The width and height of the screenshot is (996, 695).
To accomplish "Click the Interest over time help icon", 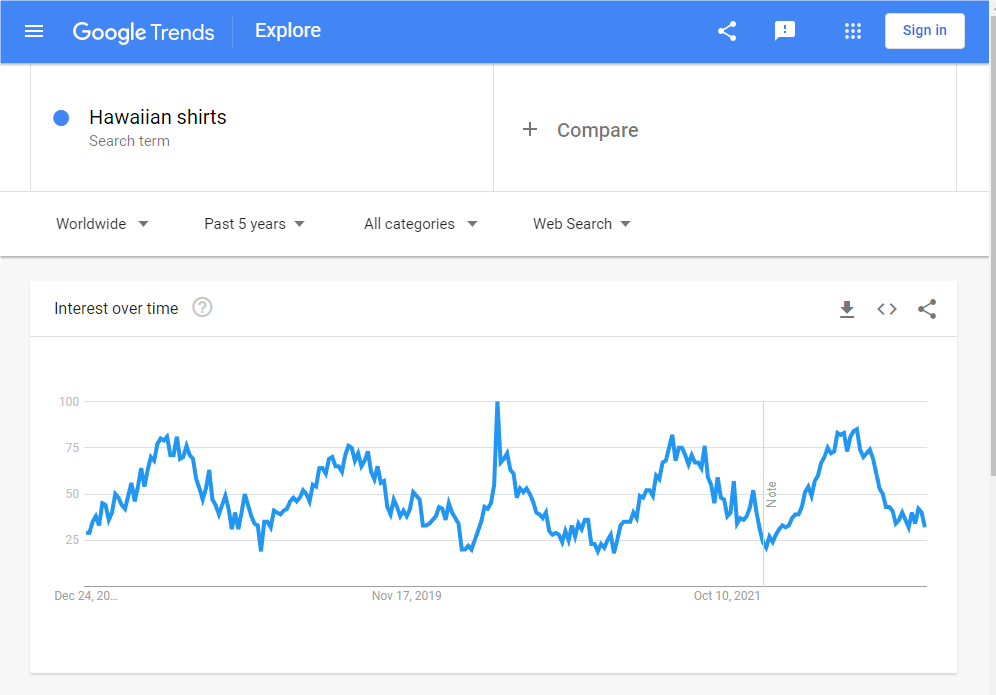I will [202, 307].
